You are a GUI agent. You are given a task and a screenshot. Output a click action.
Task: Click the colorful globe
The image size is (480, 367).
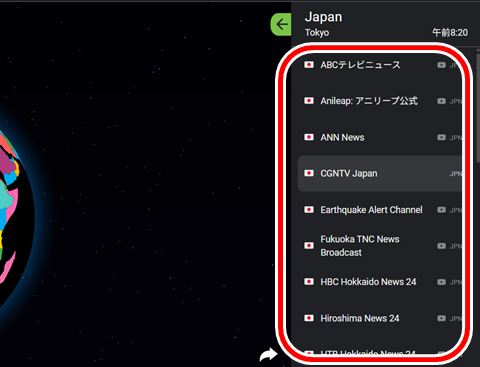point(17,218)
